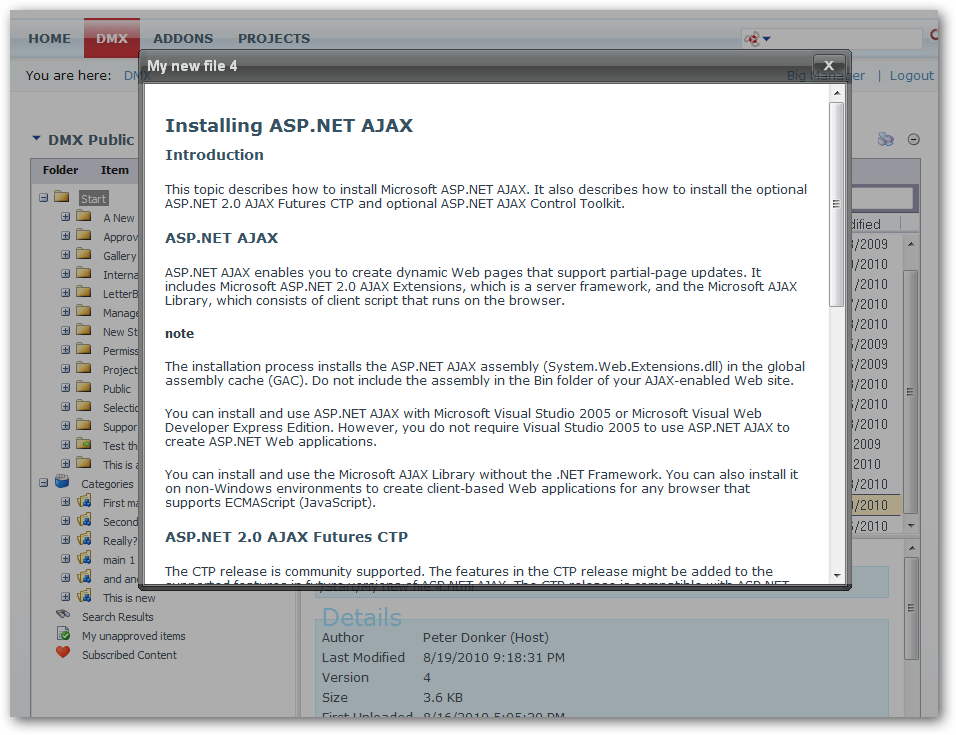Click the Logout link
Viewport: 956px width, 735px height.
911,76
